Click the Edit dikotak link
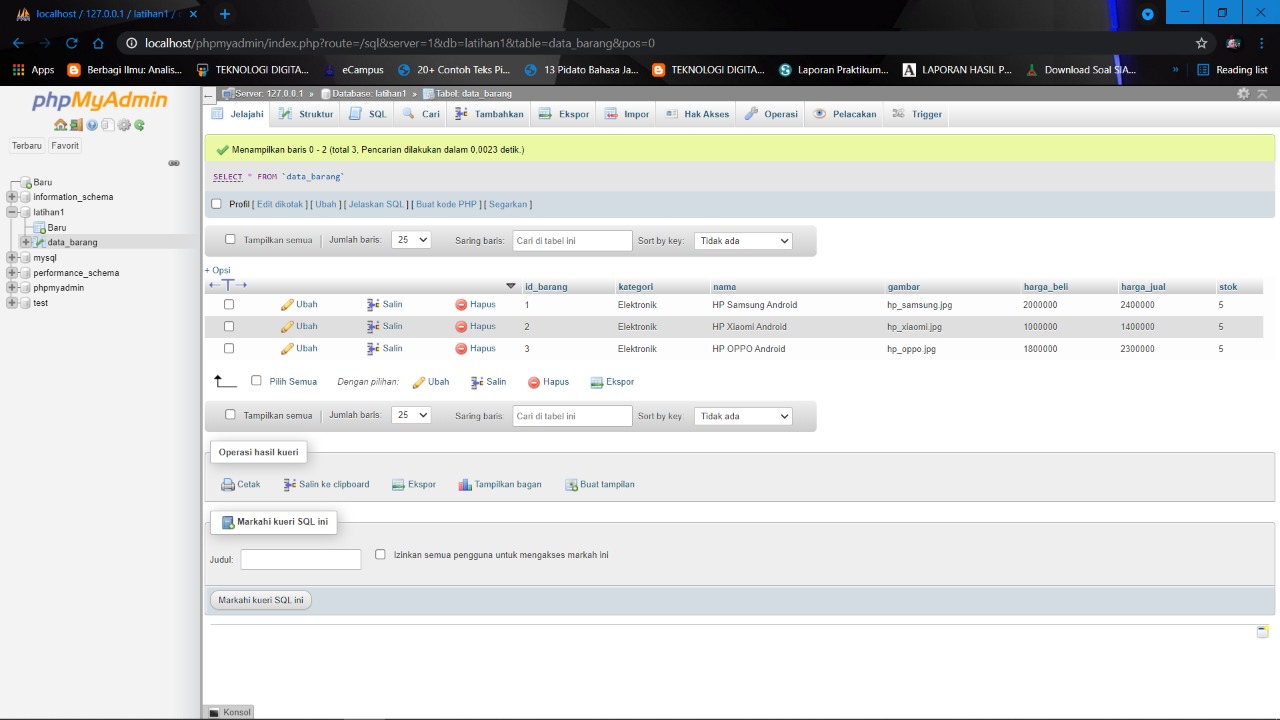 [x=280, y=204]
